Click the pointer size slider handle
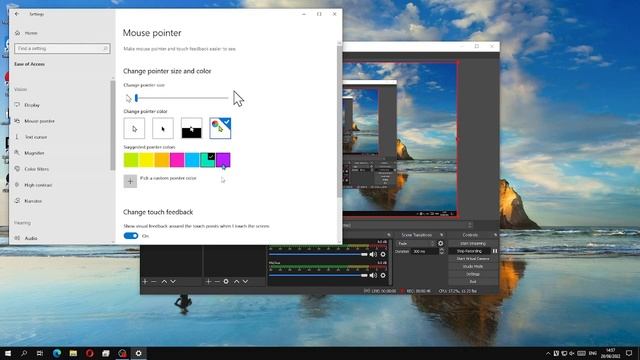Viewport: 640px width, 360px height. click(136, 98)
